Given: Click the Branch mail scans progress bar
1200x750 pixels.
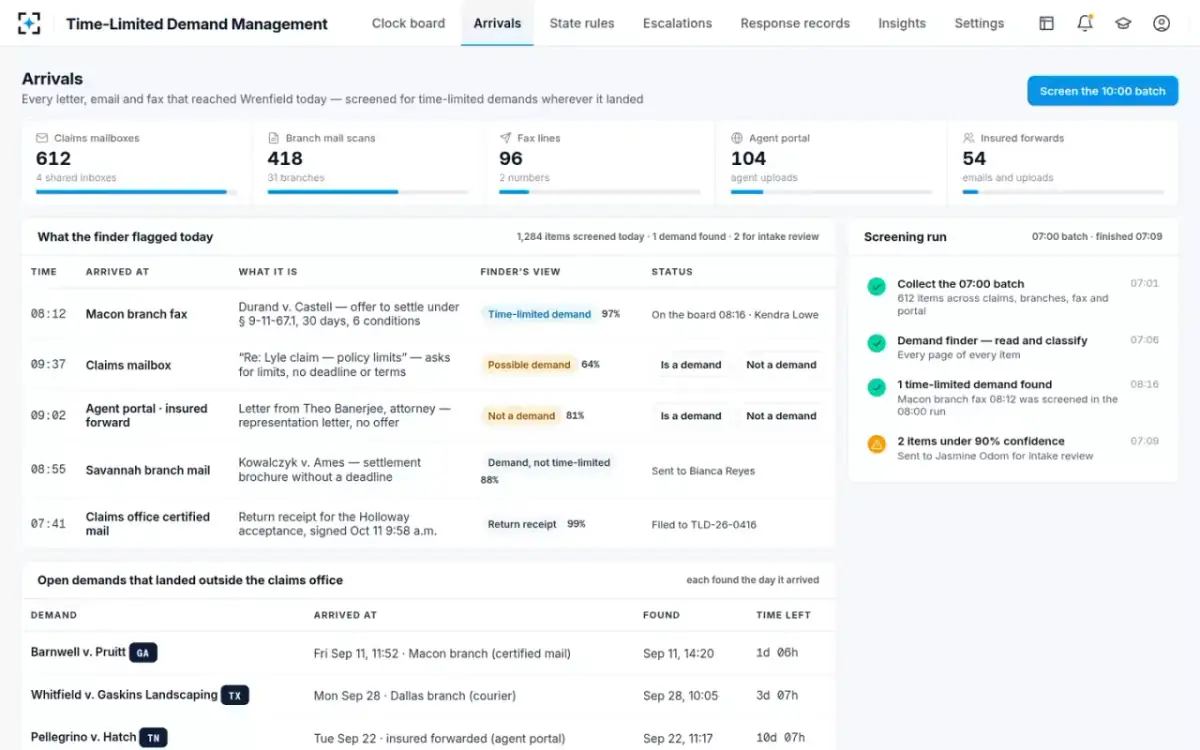Looking at the screenshot, I should (x=367, y=192).
